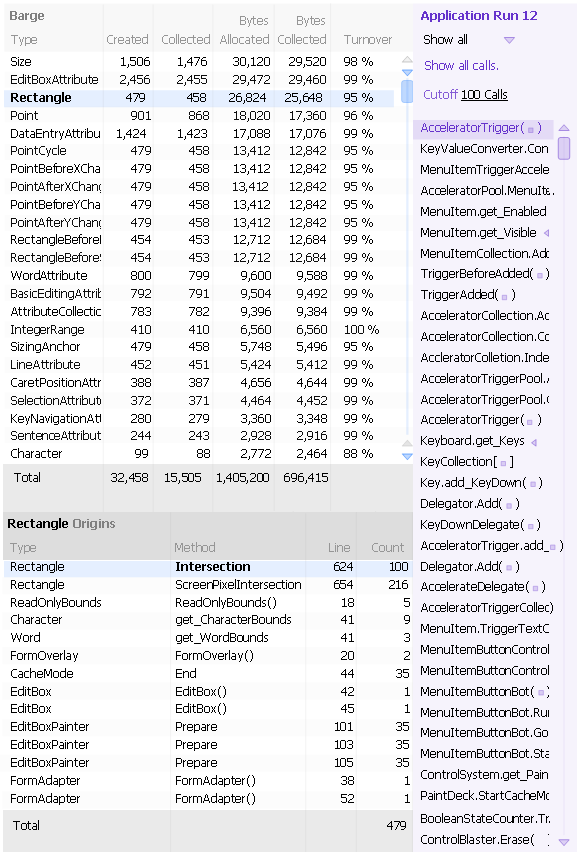
Task: Click the Show all calls link
Action: tap(461, 65)
